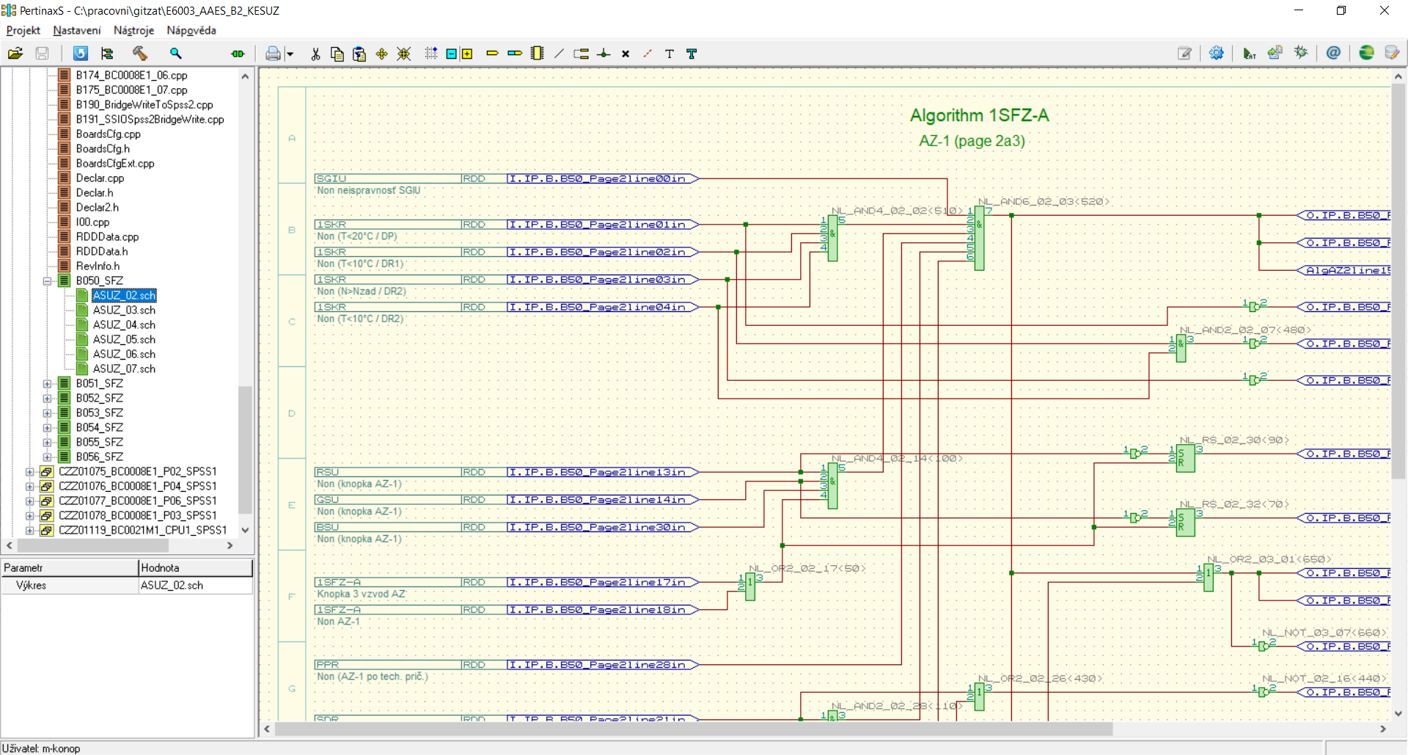
Task: Open the print button dropdown arrow
Action: 290,55
